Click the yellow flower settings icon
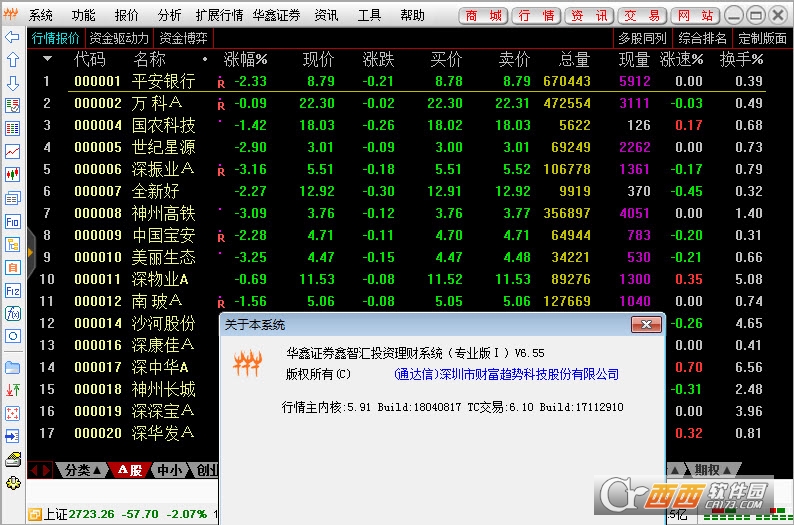Viewport: 794px width, 525px height. pos(13,483)
